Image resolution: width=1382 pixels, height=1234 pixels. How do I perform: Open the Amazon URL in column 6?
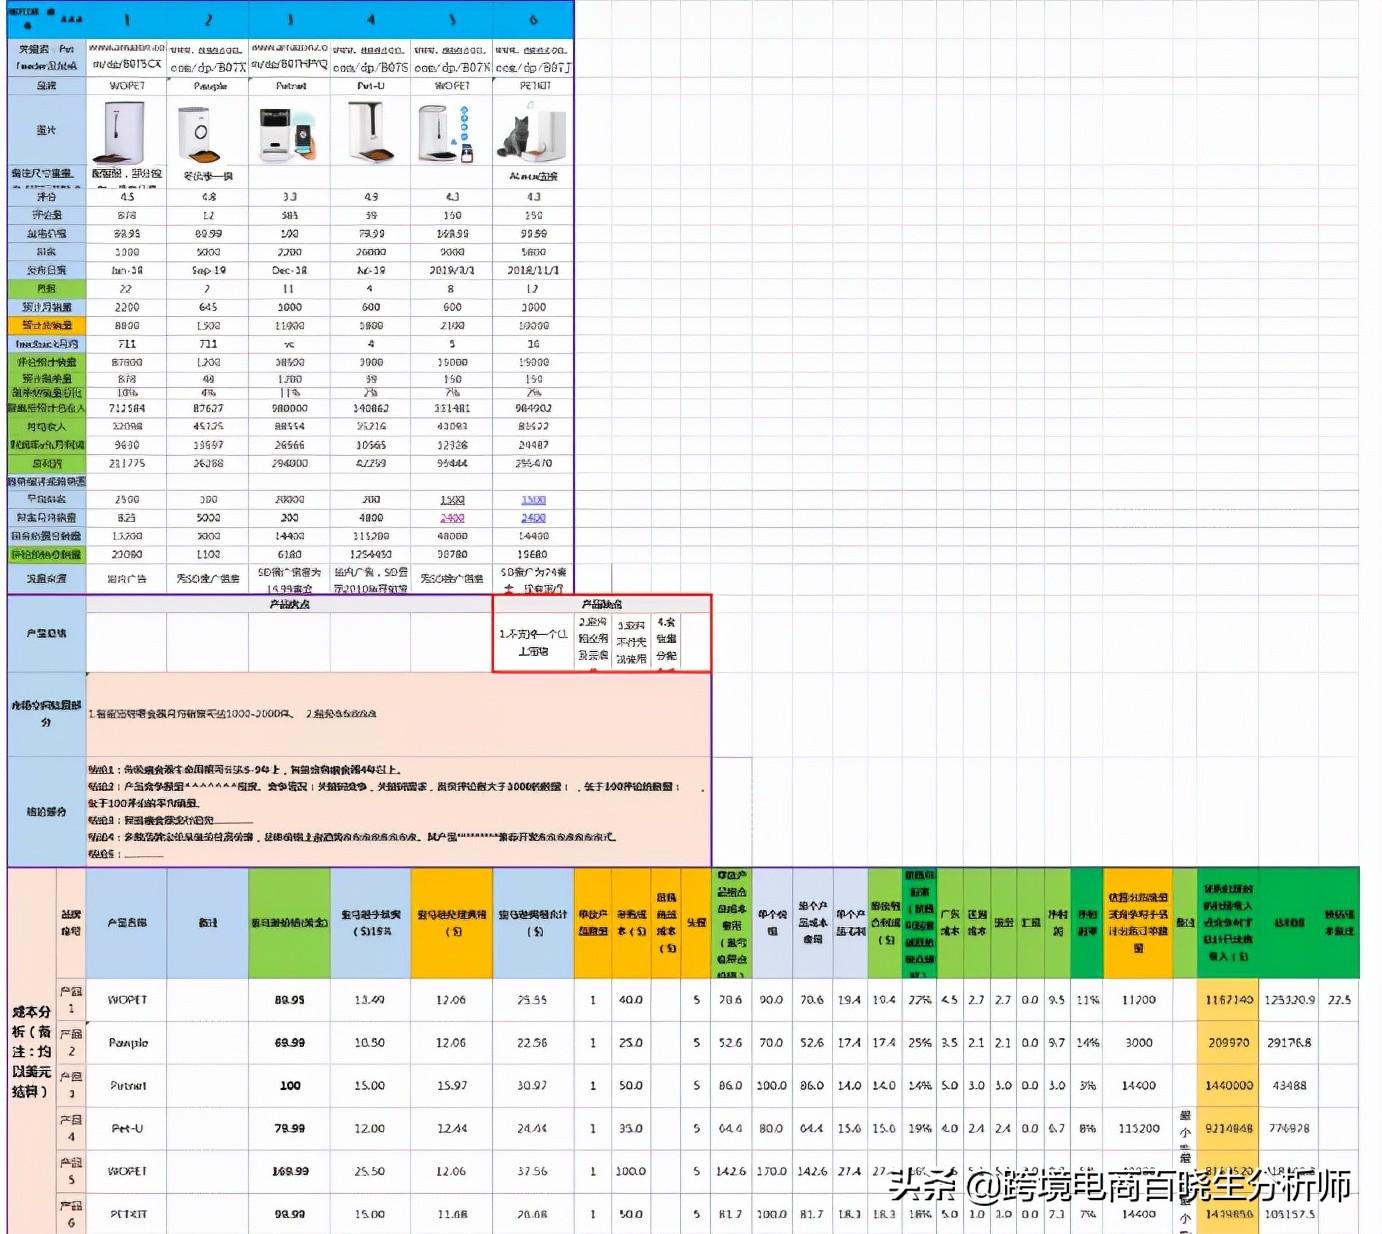pos(534,58)
